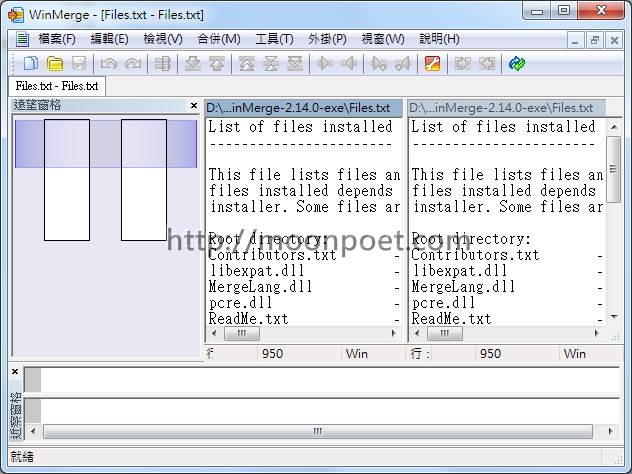Click the document icon left of 檔案(F) menu

[22, 39]
